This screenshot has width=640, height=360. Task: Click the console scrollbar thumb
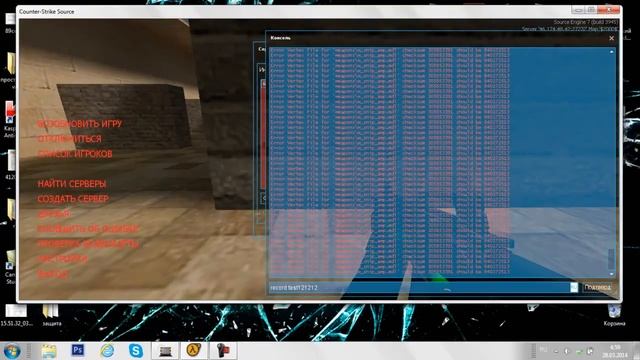tap(611, 259)
